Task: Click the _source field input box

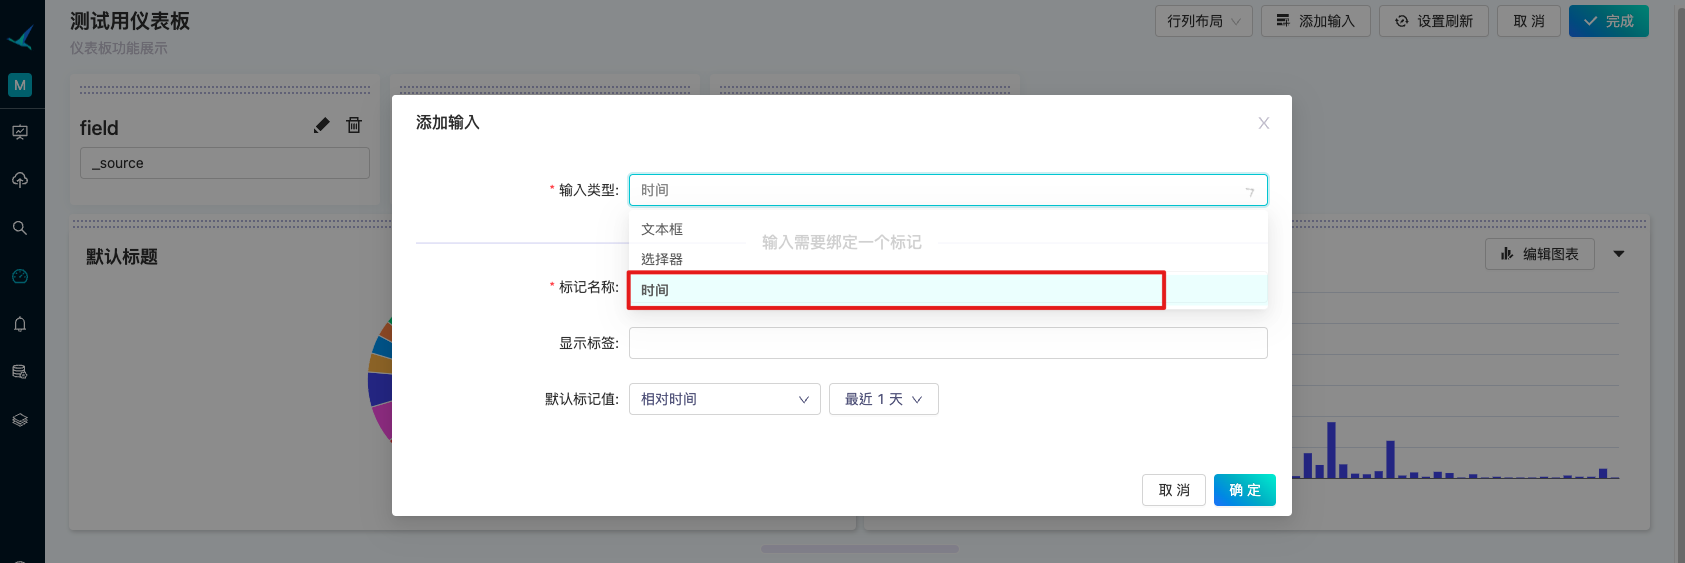Action: 225,163
